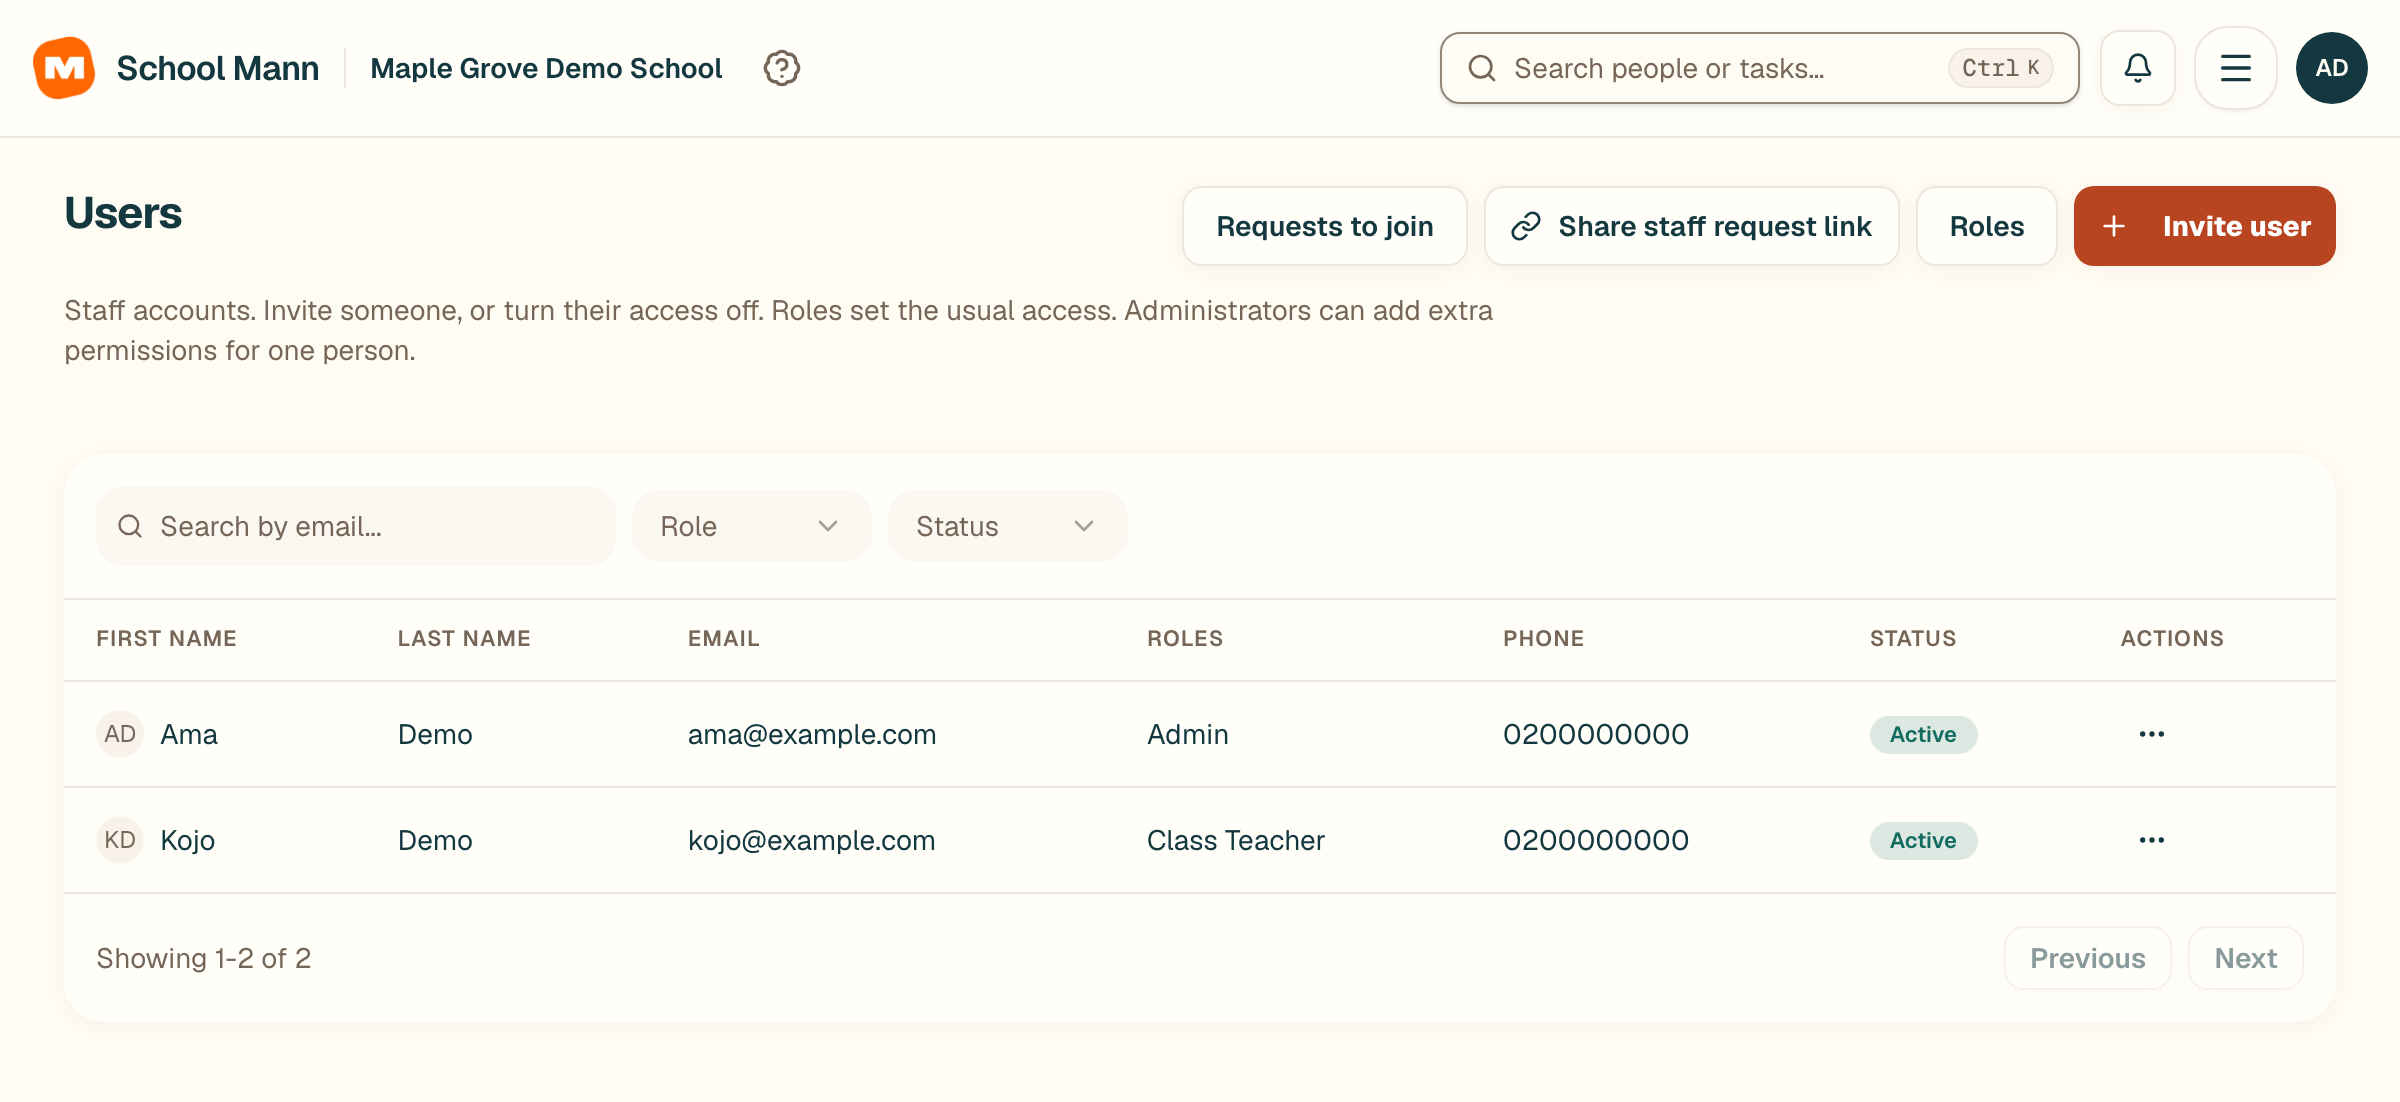Image resolution: width=2400 pixels, height=1102 pixels.
Task: Click Share staff request link
Action: [1692, 226]
